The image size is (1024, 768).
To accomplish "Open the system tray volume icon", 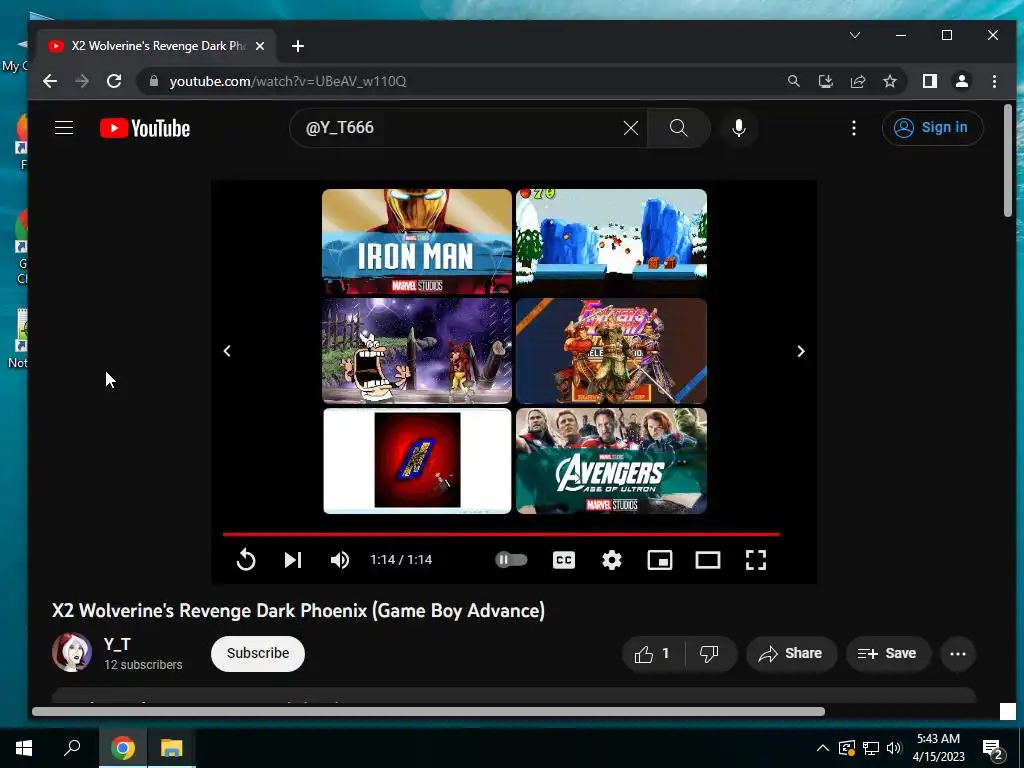I will 894,748.
